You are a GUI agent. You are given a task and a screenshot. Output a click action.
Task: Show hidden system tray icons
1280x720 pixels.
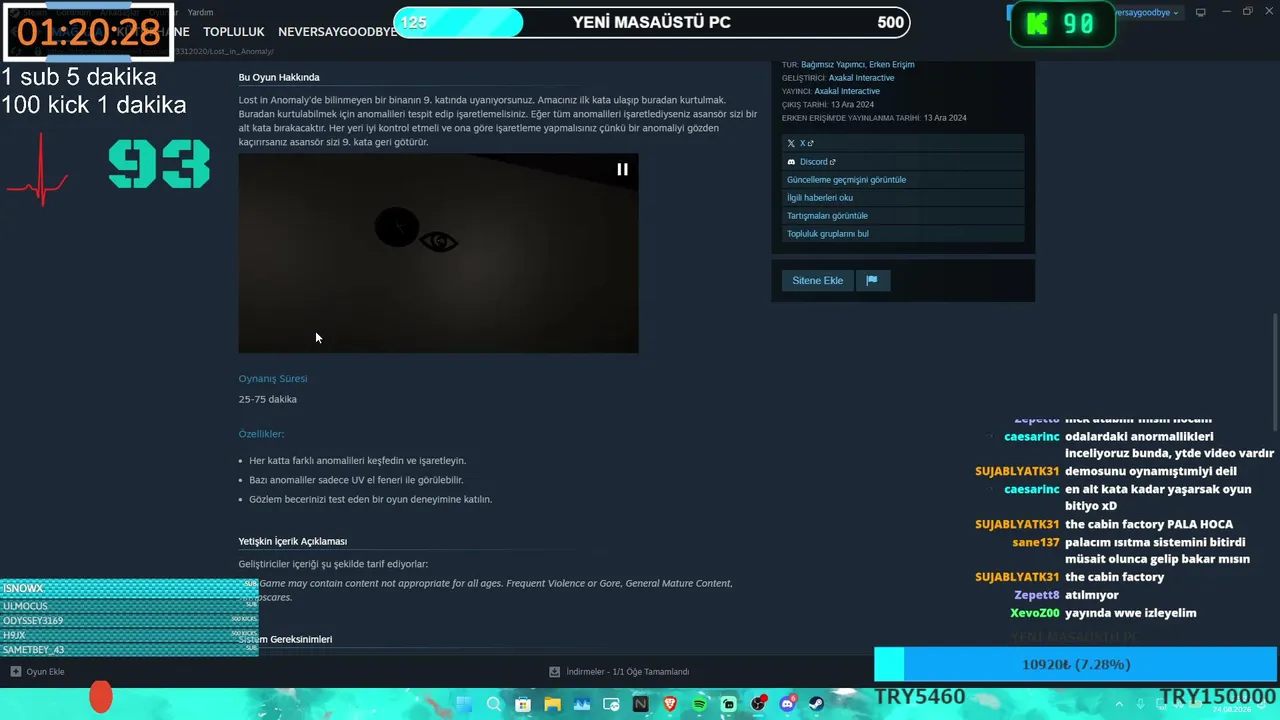point(1120,704)
